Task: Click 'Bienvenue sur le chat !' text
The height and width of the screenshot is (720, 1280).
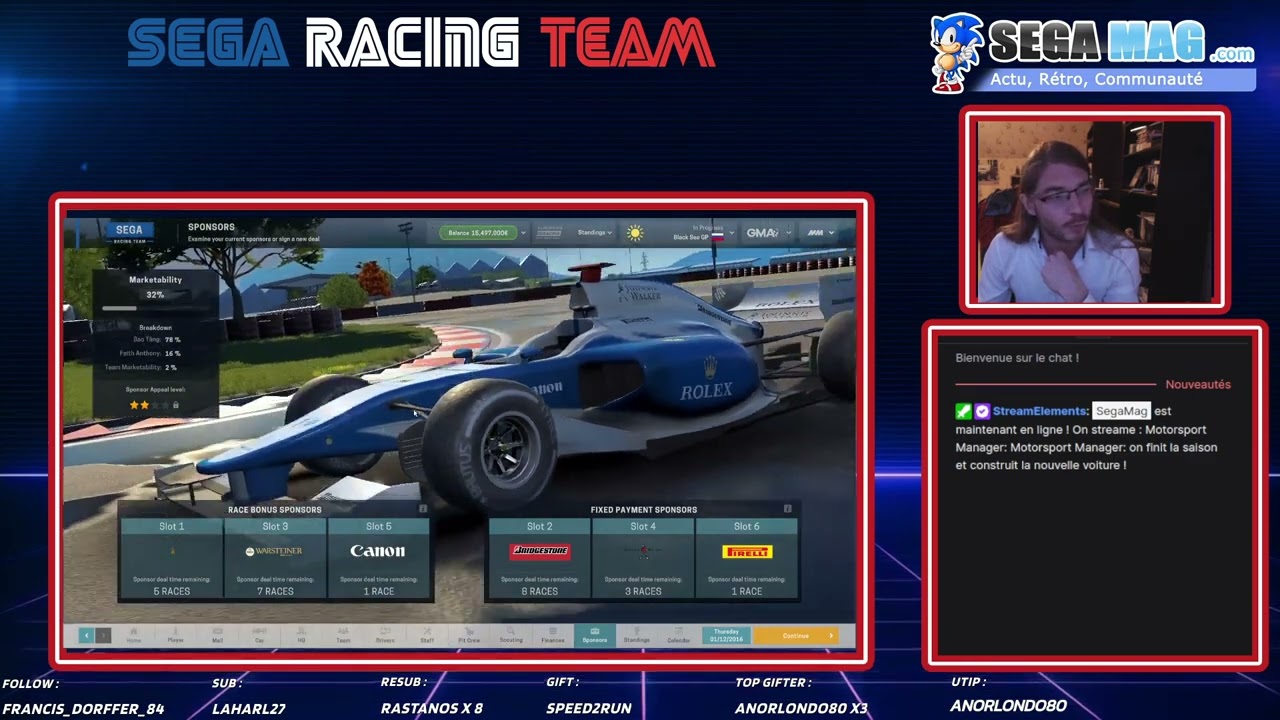Action: (x=1017, y=358)
